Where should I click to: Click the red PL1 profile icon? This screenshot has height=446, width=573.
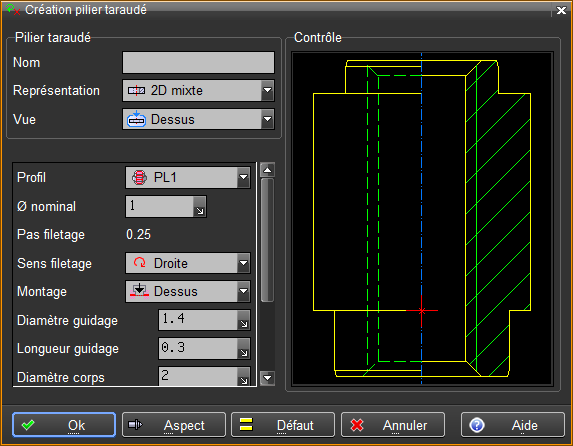pyautogui.click(x=139, y=177)
